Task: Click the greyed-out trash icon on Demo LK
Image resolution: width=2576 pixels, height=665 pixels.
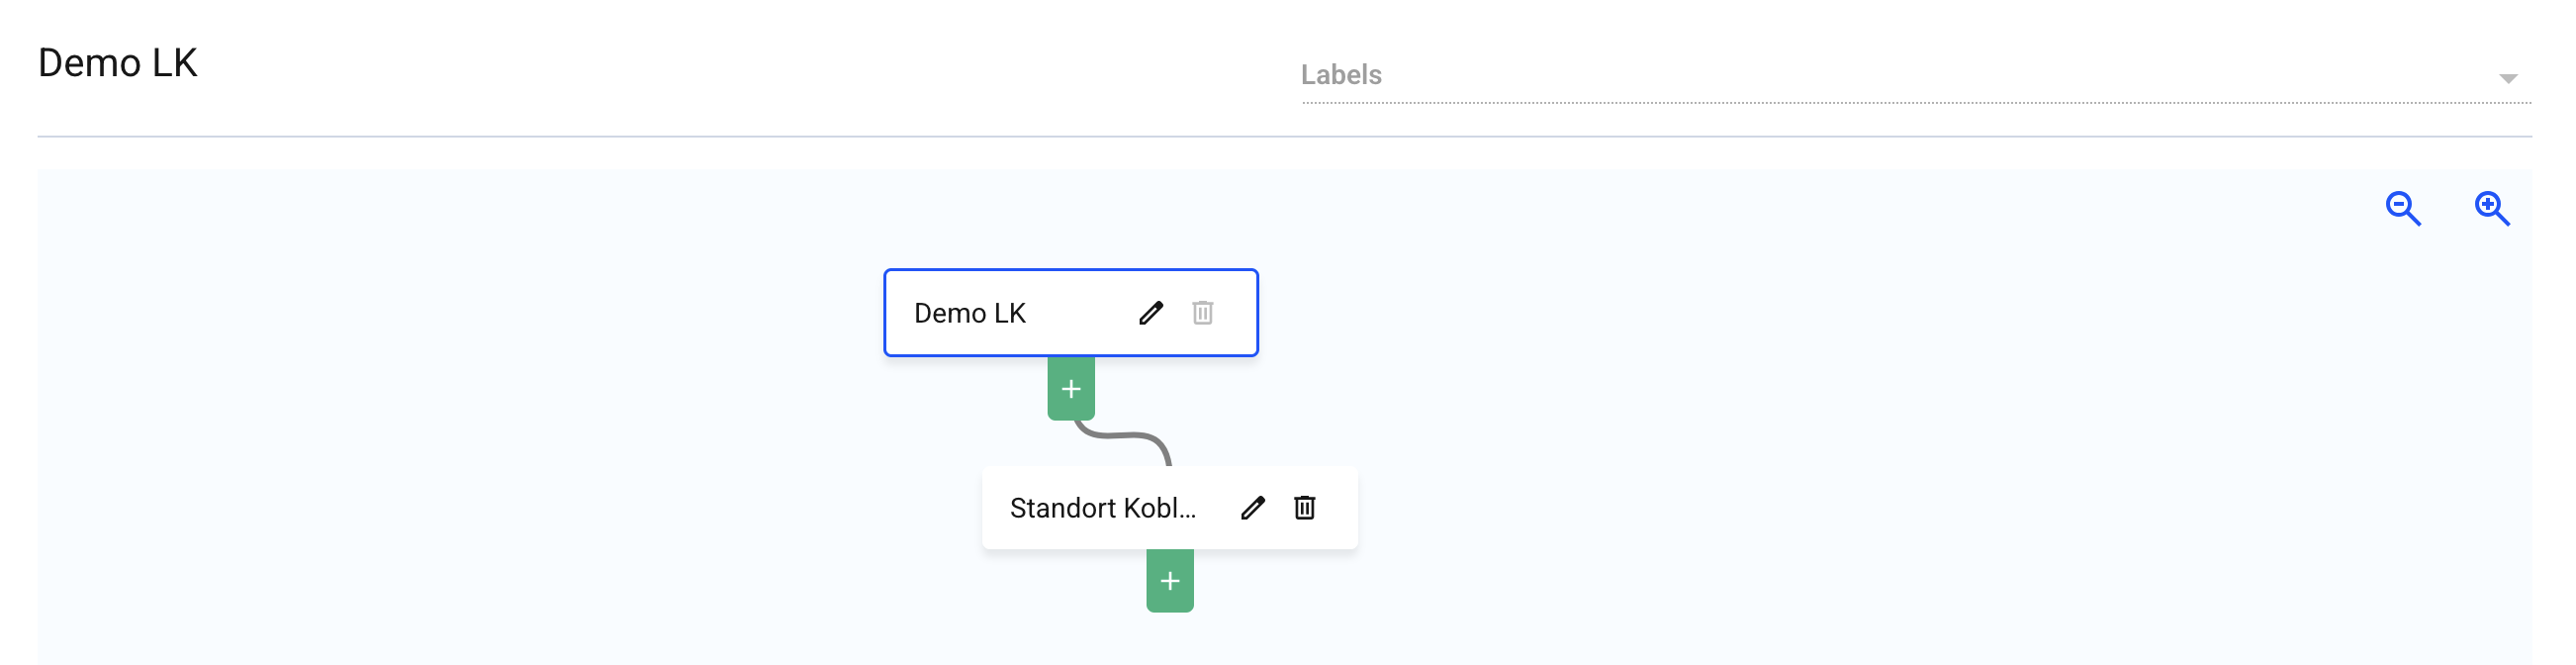Action: point(1202,313)
